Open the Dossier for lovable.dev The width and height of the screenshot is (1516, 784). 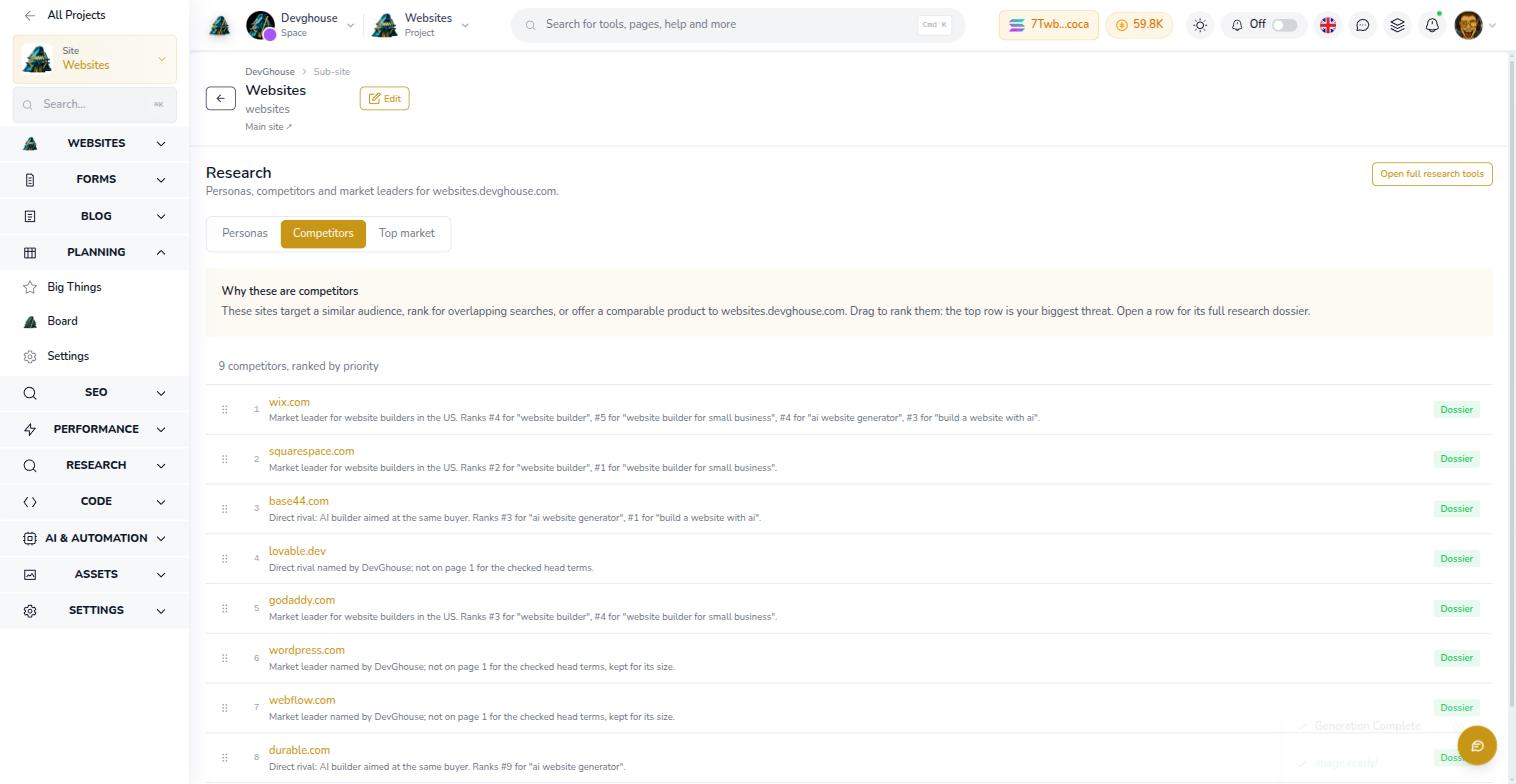click(1457, 558)
